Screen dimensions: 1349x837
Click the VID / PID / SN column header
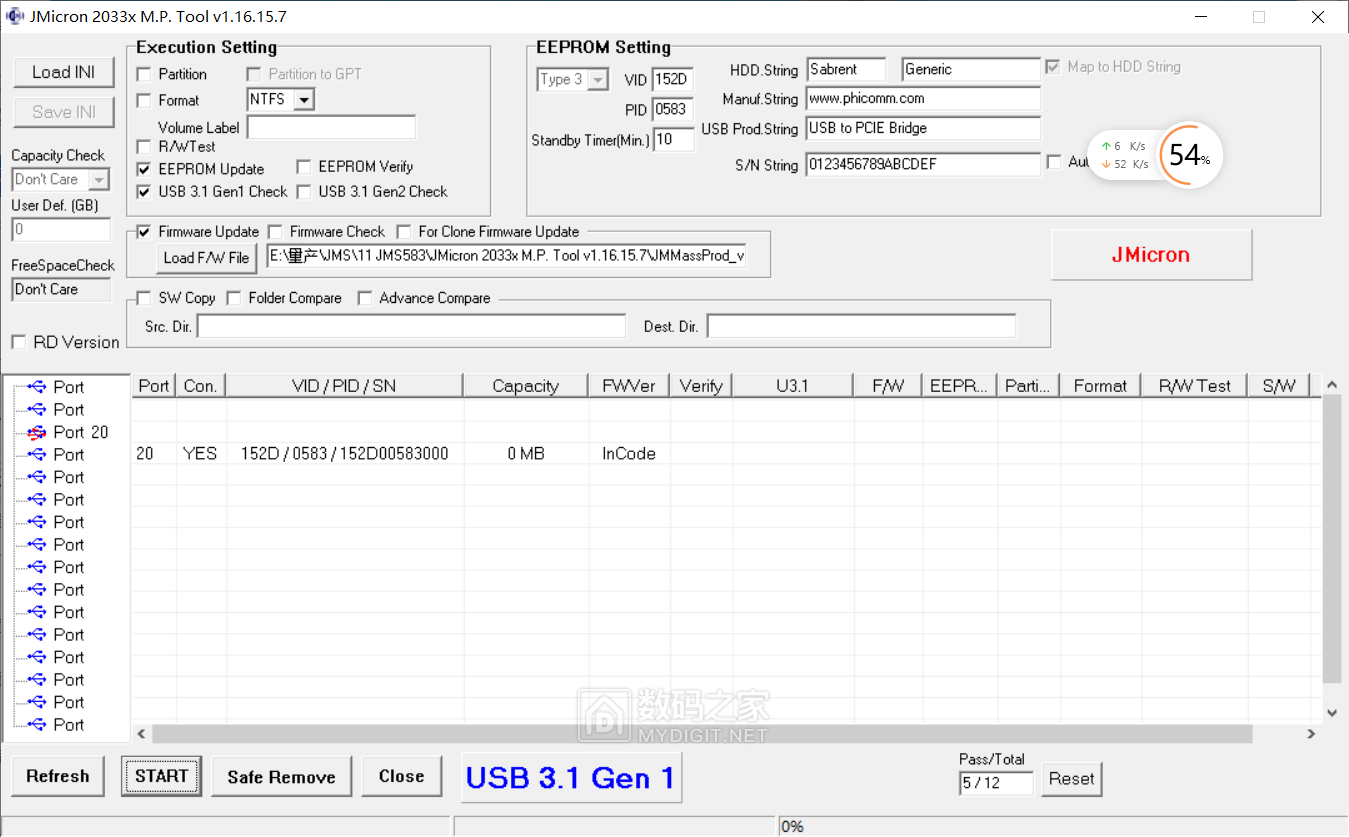point(344,386)
